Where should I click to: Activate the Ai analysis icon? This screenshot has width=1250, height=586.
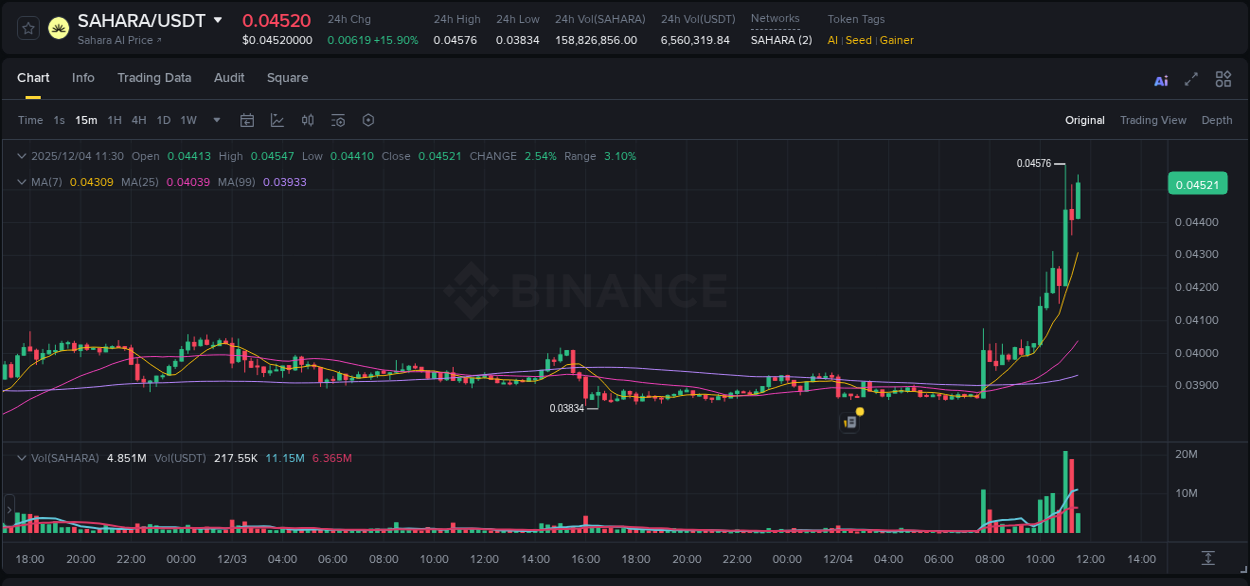(x=1160, y=79)
